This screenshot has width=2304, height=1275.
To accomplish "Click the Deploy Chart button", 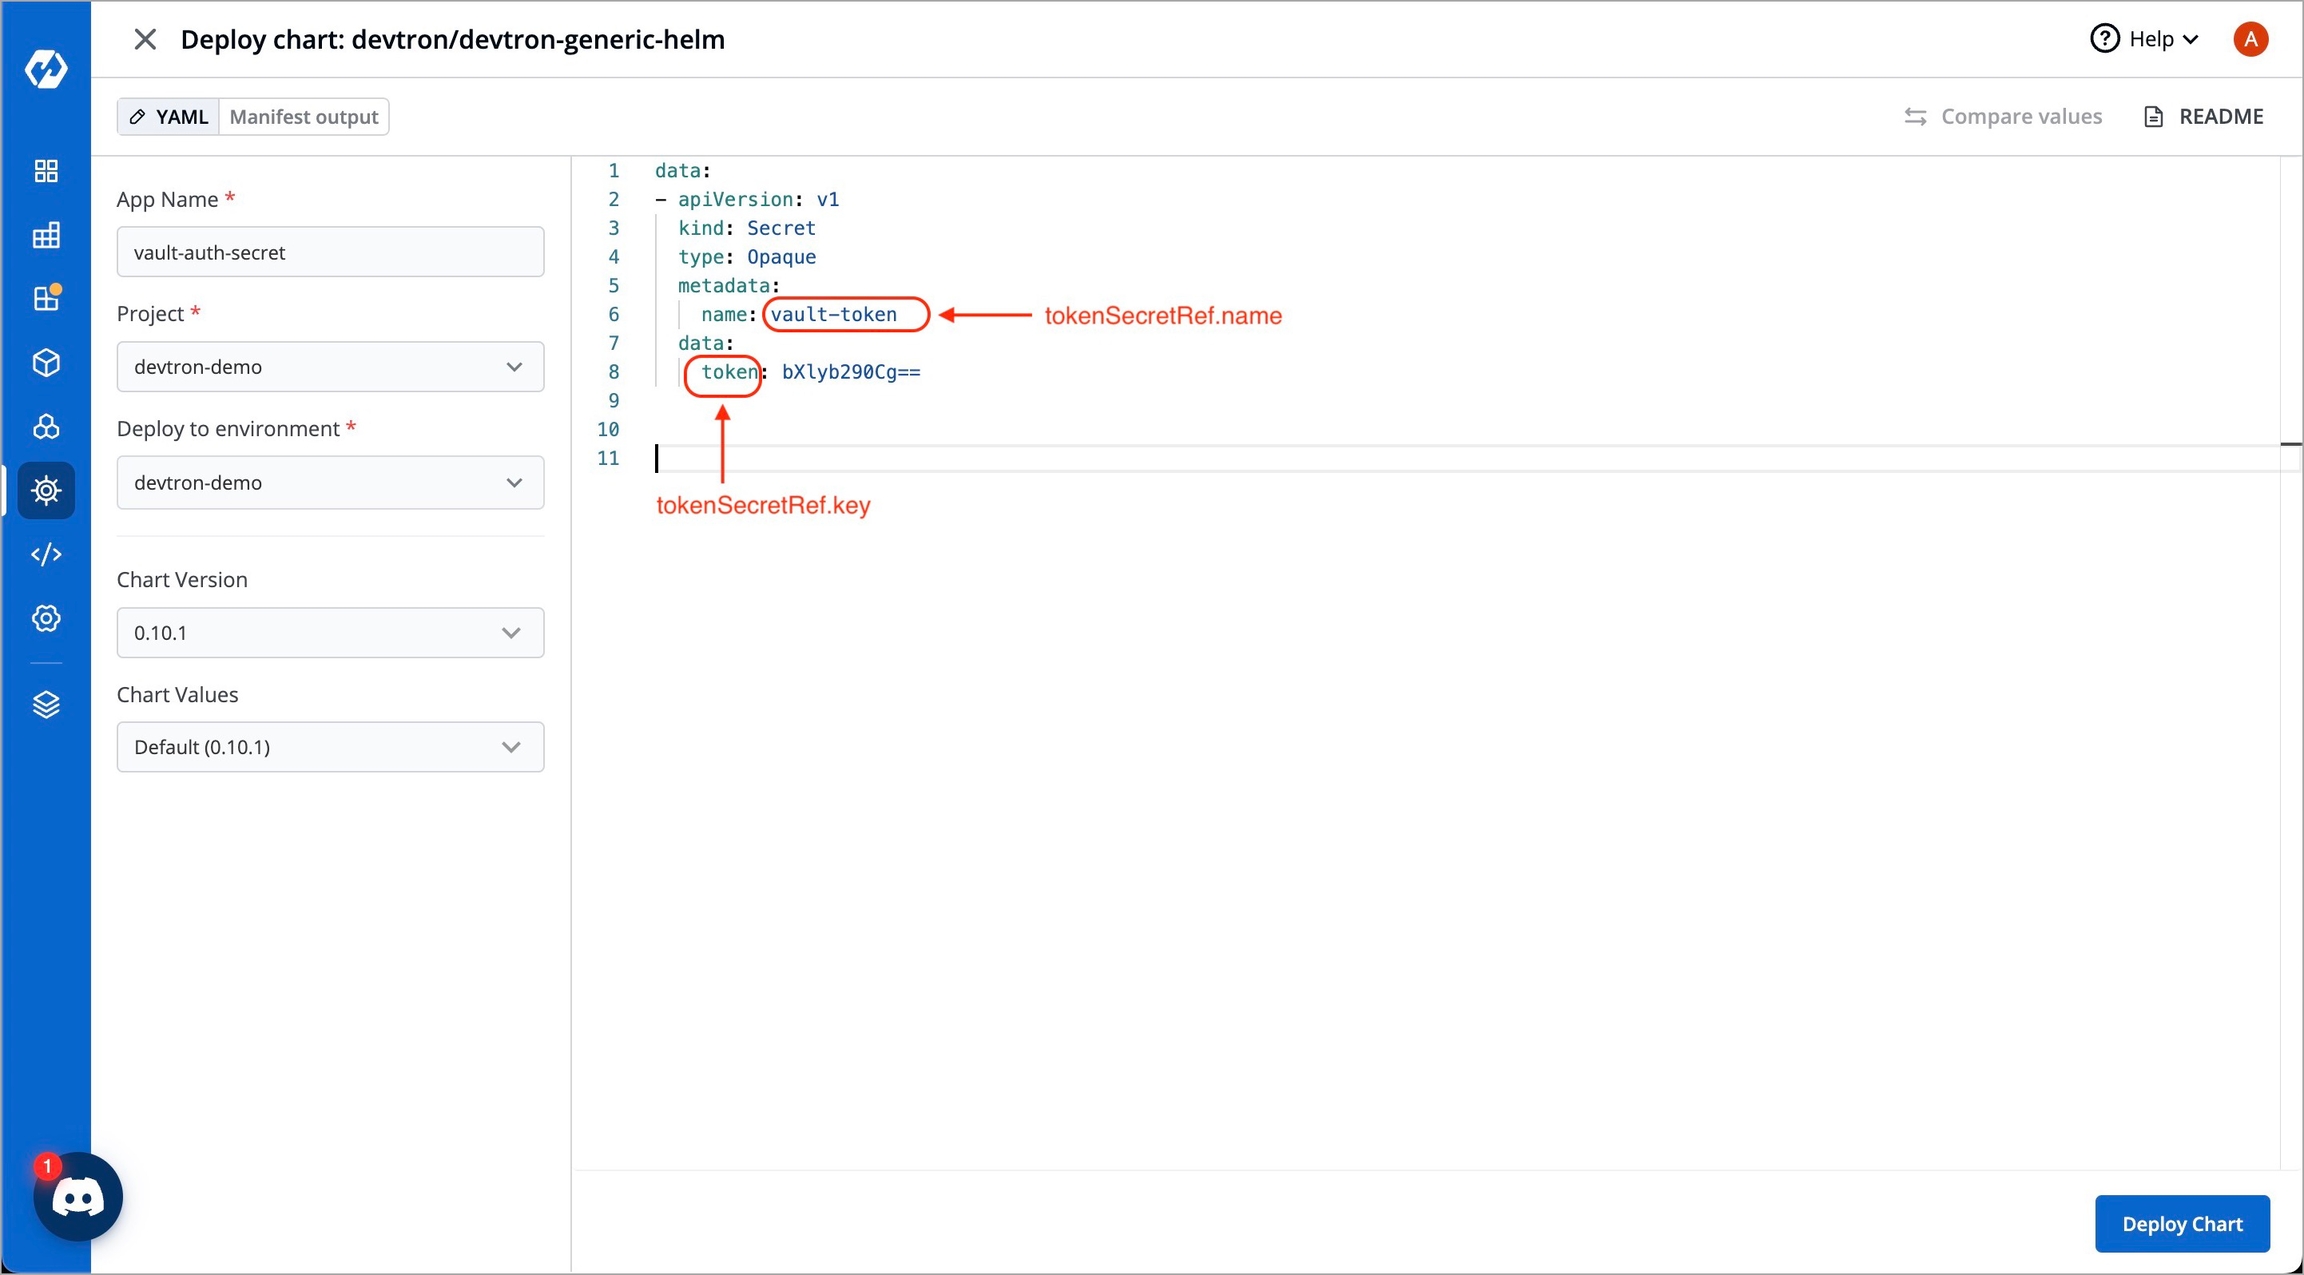I will click(2182, 1224).
